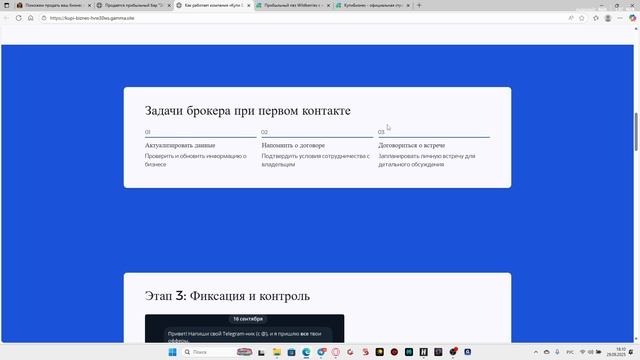The image size is (640, 360).
Task: Click step number '02'
Action: coord(264,132)
